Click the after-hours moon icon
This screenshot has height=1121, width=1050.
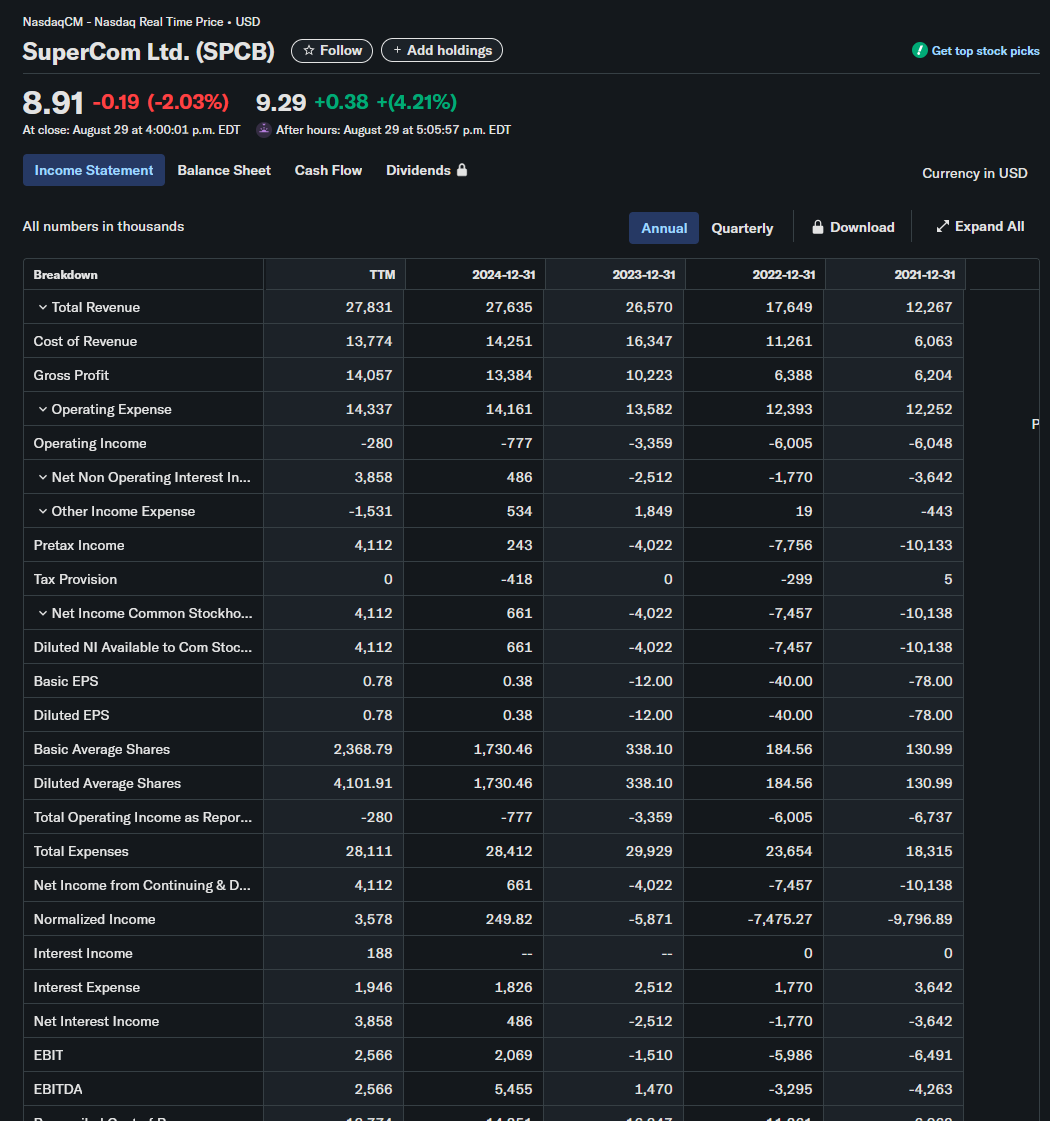point(264,129)
